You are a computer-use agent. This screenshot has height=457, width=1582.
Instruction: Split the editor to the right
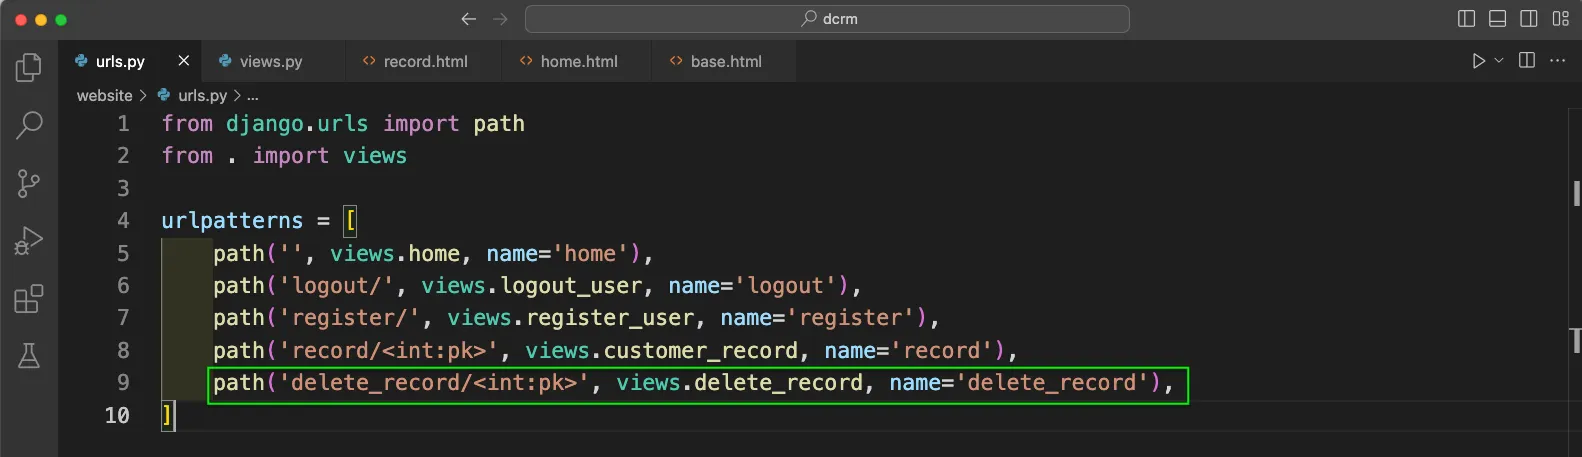tap(1527, 61)
